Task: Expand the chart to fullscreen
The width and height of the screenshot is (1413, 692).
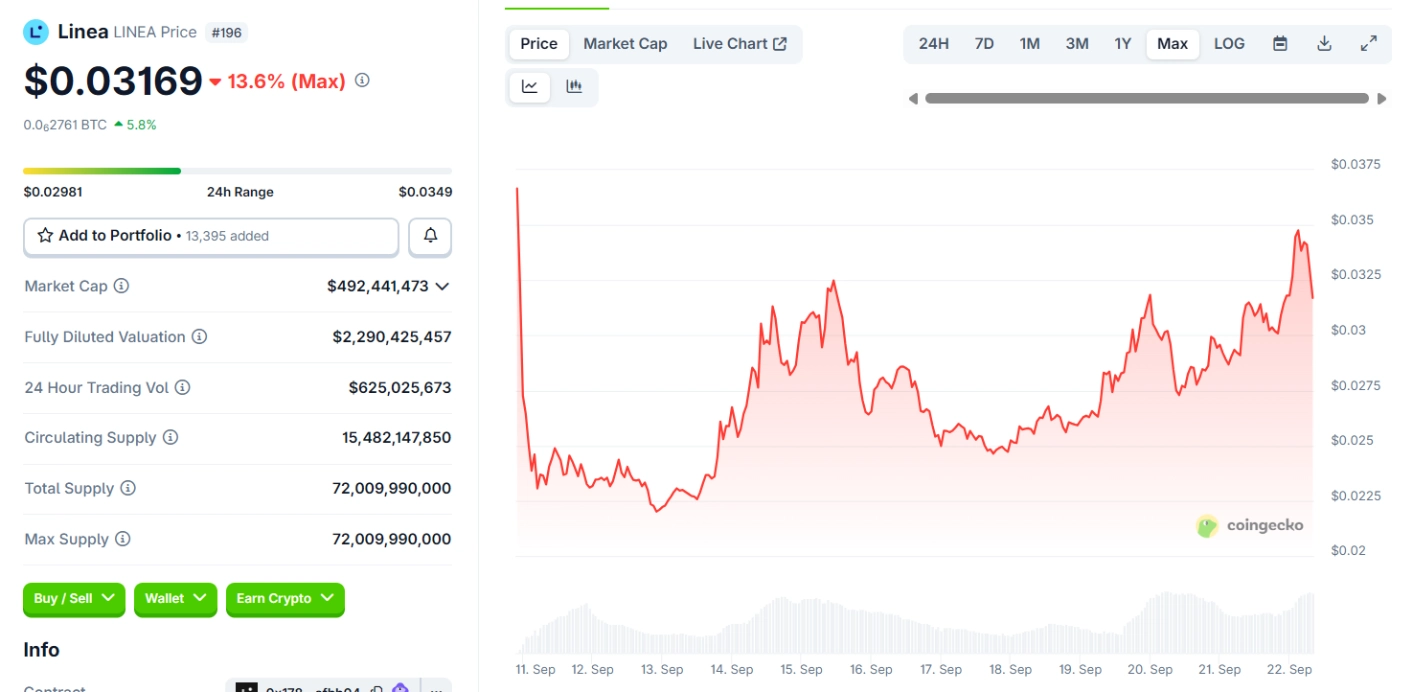Action: (1368, 44)
